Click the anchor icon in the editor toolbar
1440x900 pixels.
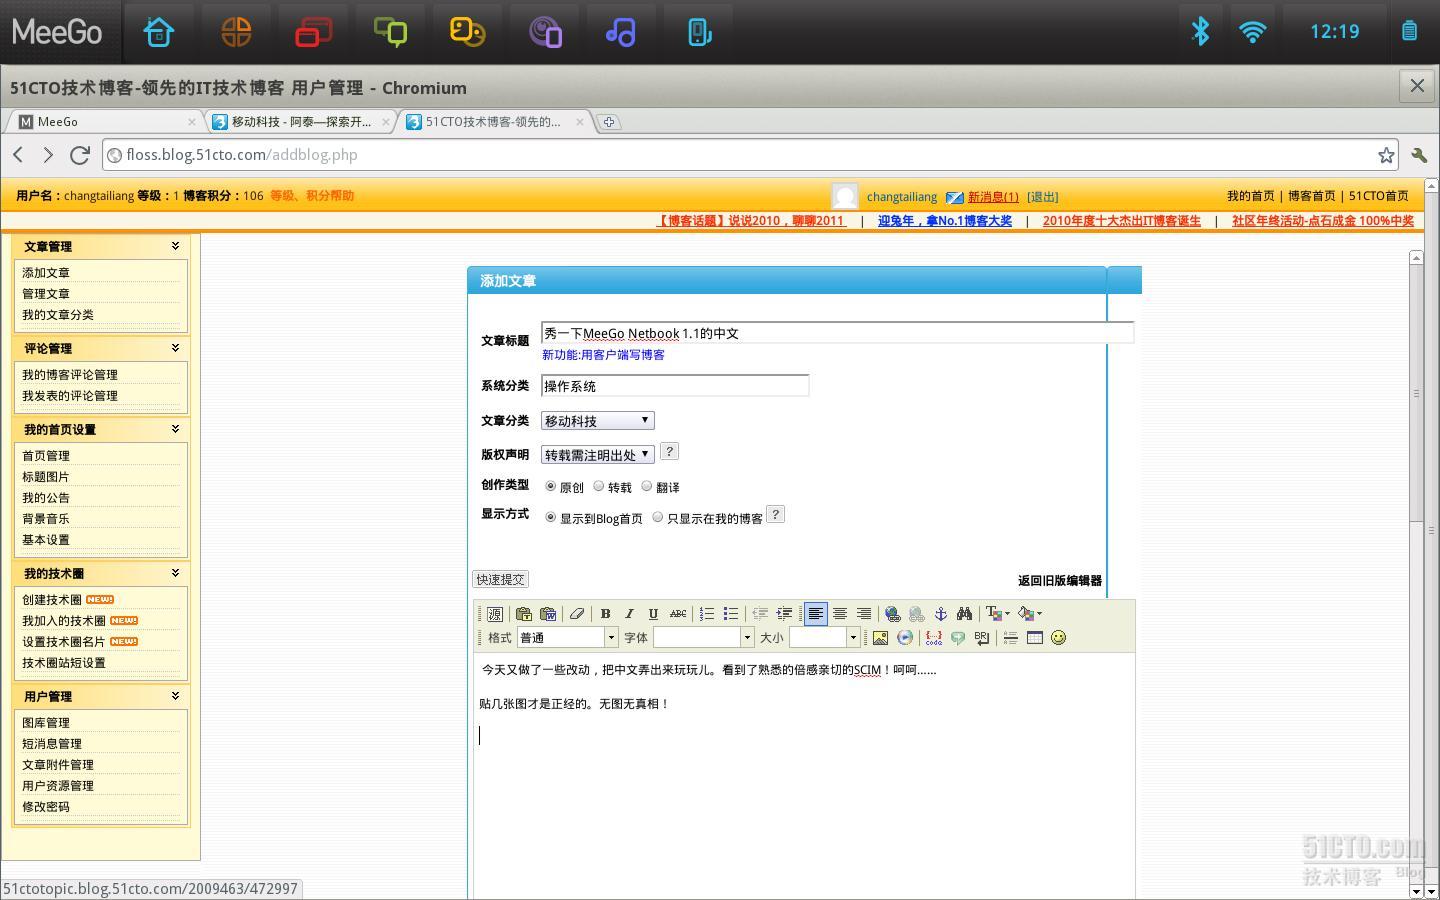tap(940, 614)
